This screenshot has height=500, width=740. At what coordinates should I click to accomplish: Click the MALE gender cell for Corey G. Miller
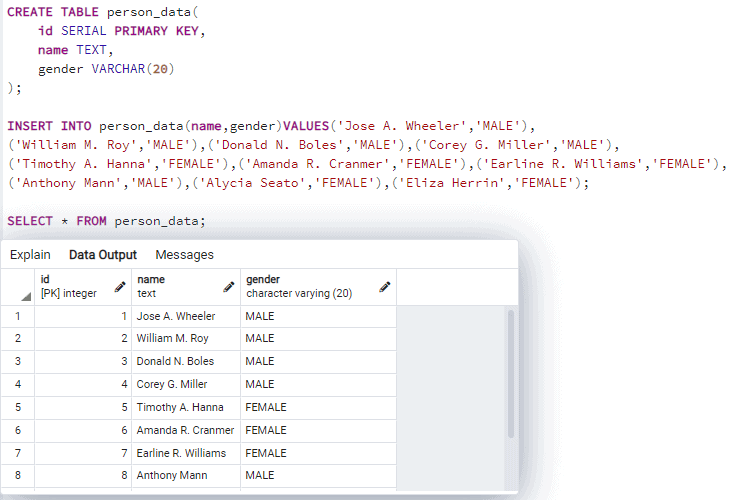[x=319, y=384]
